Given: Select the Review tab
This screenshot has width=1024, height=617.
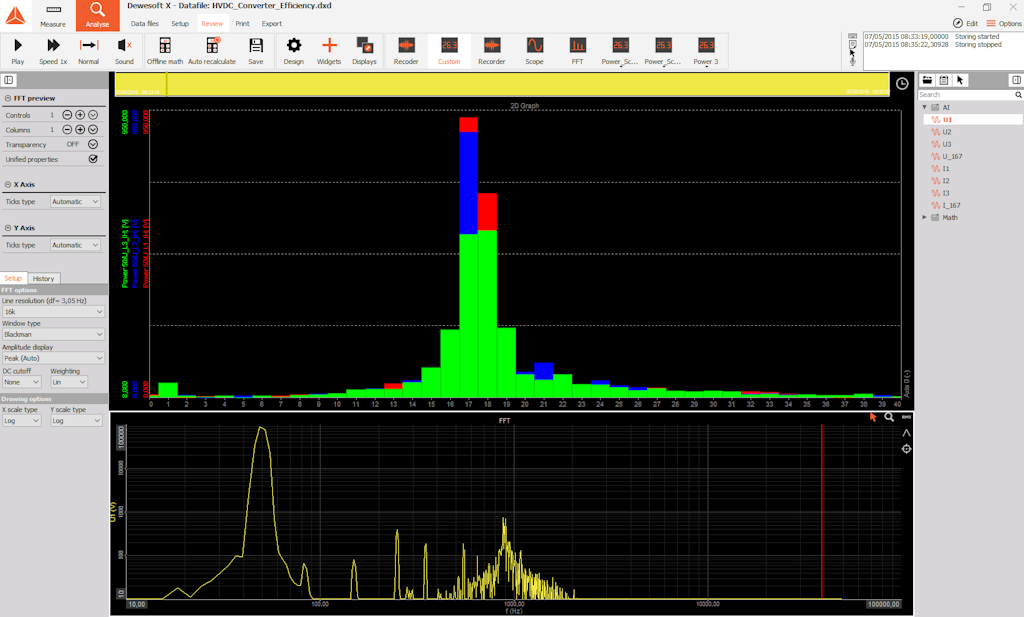Looking at the screenshot, I should click(212, 24).
